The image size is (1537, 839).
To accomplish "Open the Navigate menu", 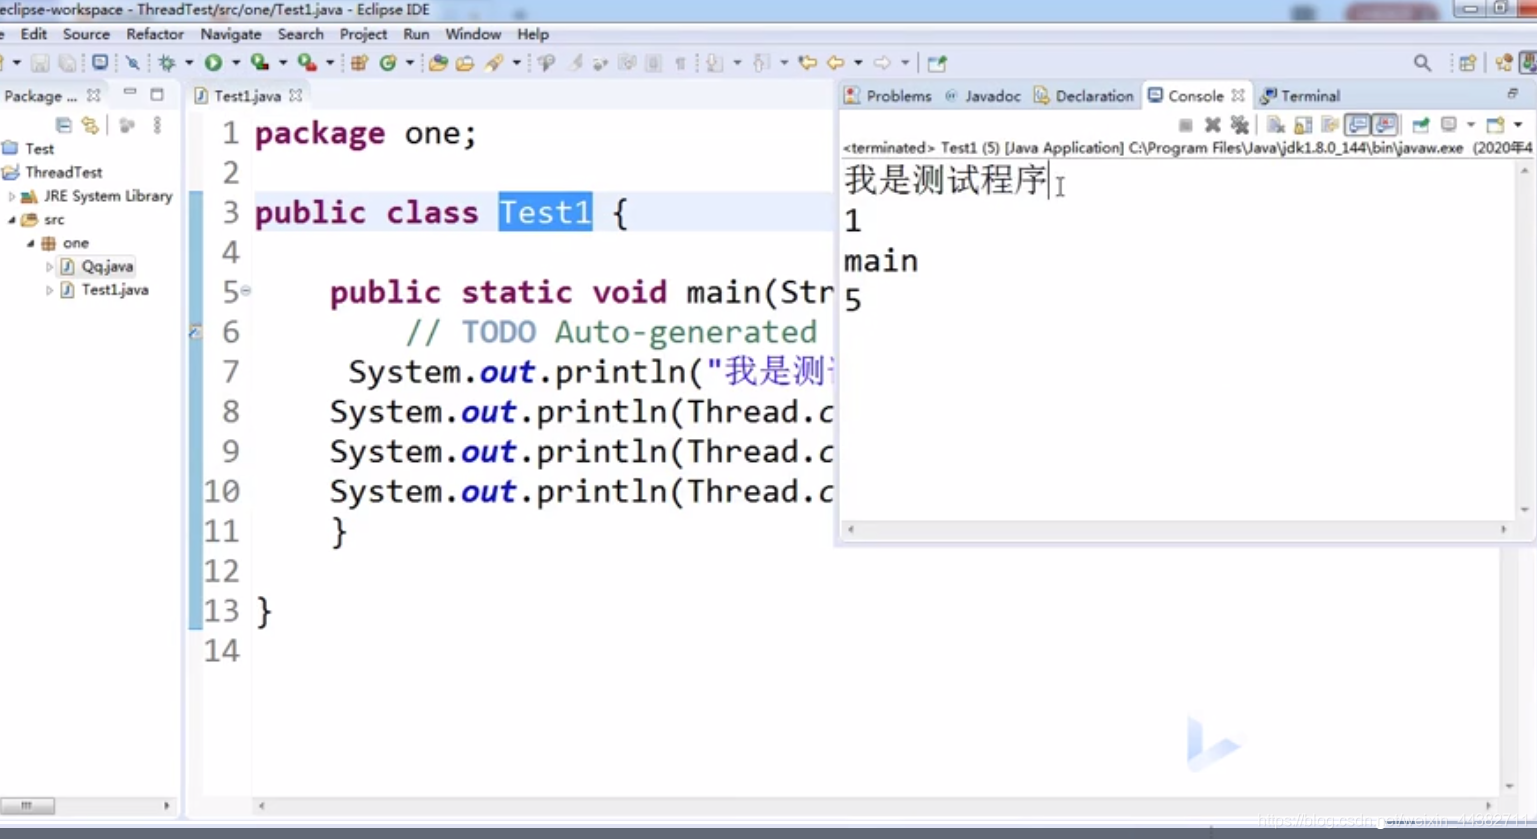I will pos(230,34).
